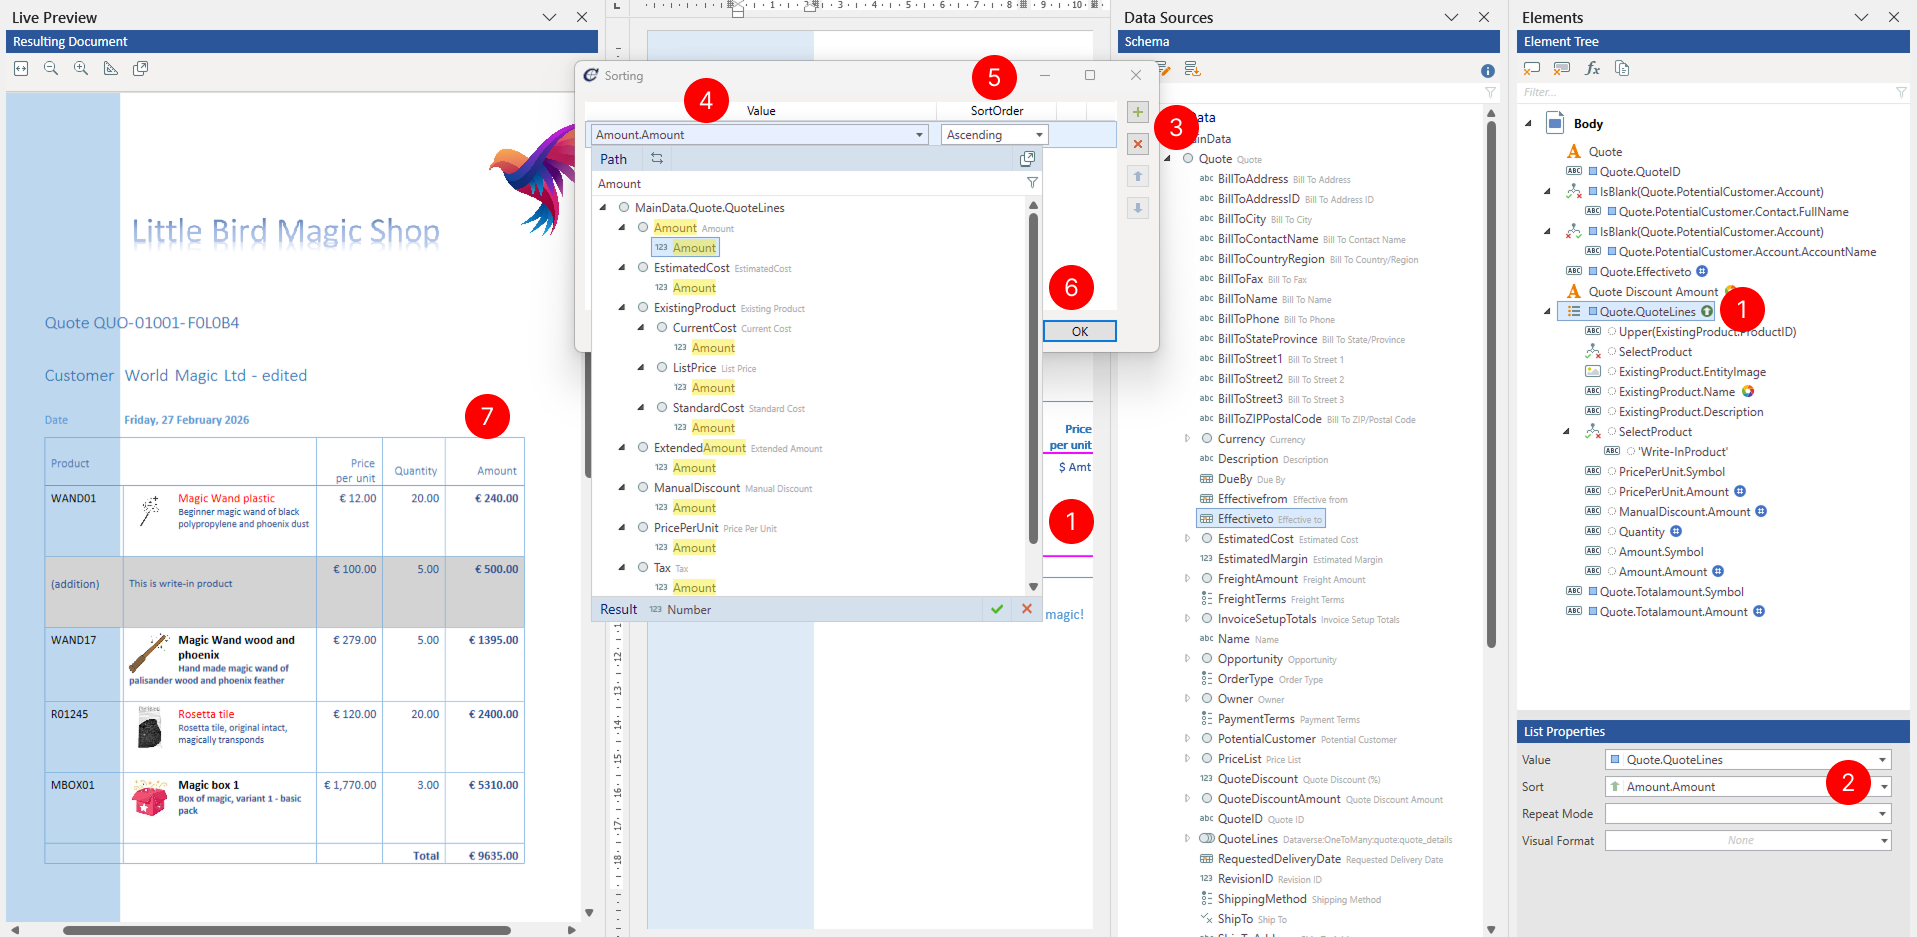Click the path tree vertical scrollbar

1033,380
